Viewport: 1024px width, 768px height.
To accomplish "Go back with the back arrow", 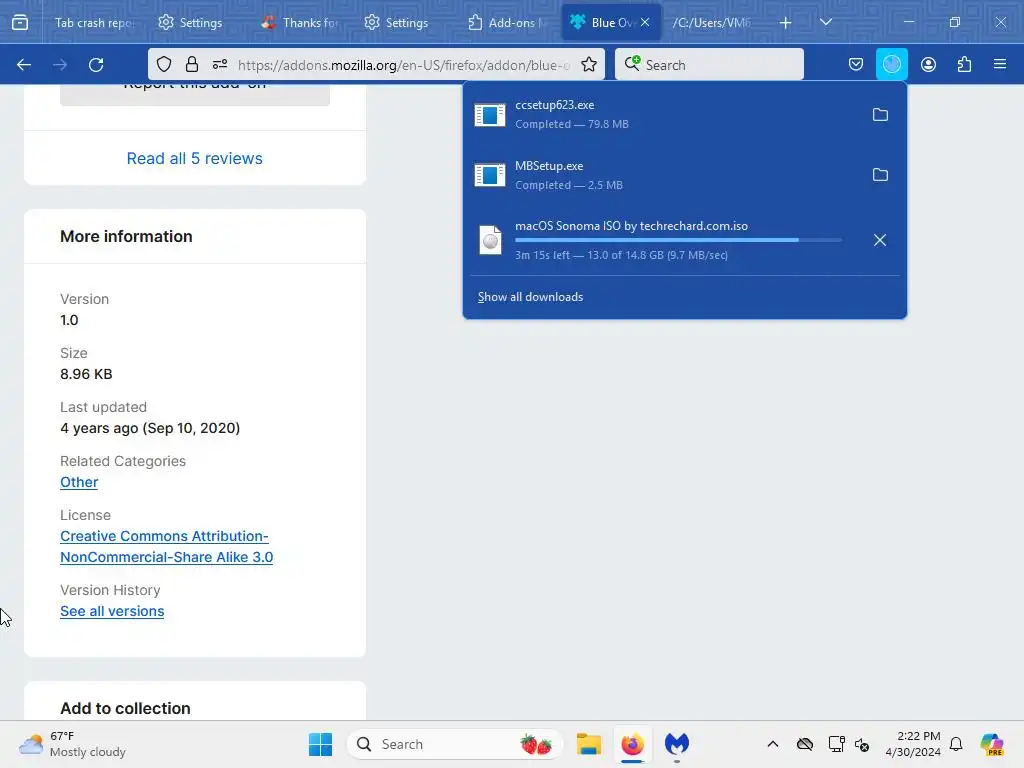I will point(24,65).
